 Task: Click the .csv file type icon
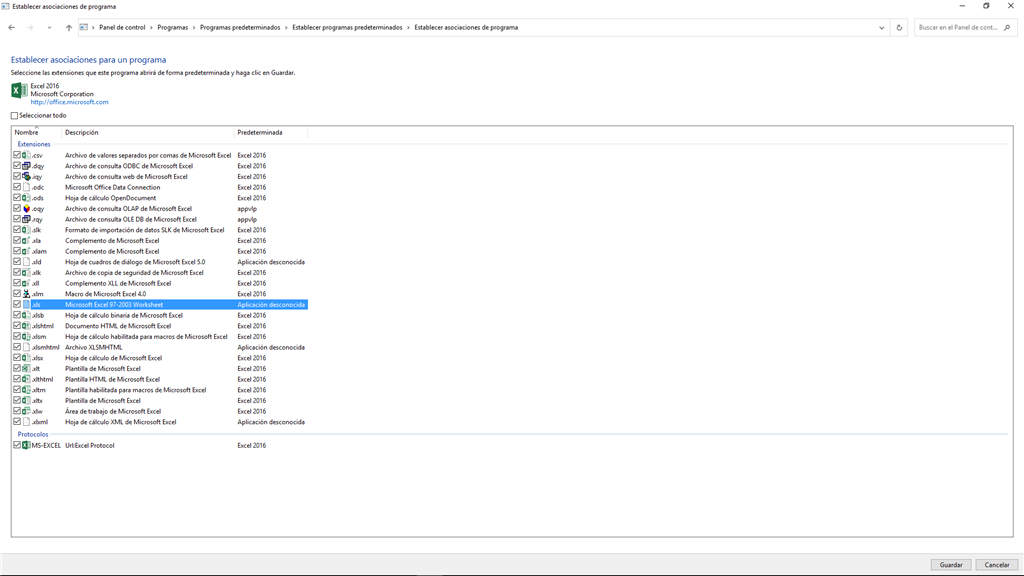pos(26,155)
